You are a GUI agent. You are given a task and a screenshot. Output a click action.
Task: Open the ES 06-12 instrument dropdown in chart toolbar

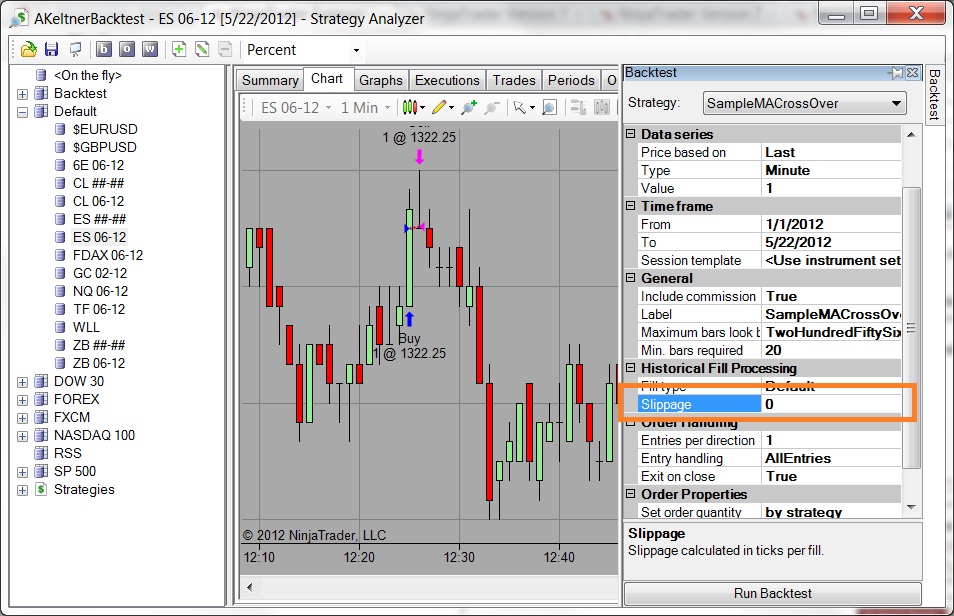pos(296,108)
